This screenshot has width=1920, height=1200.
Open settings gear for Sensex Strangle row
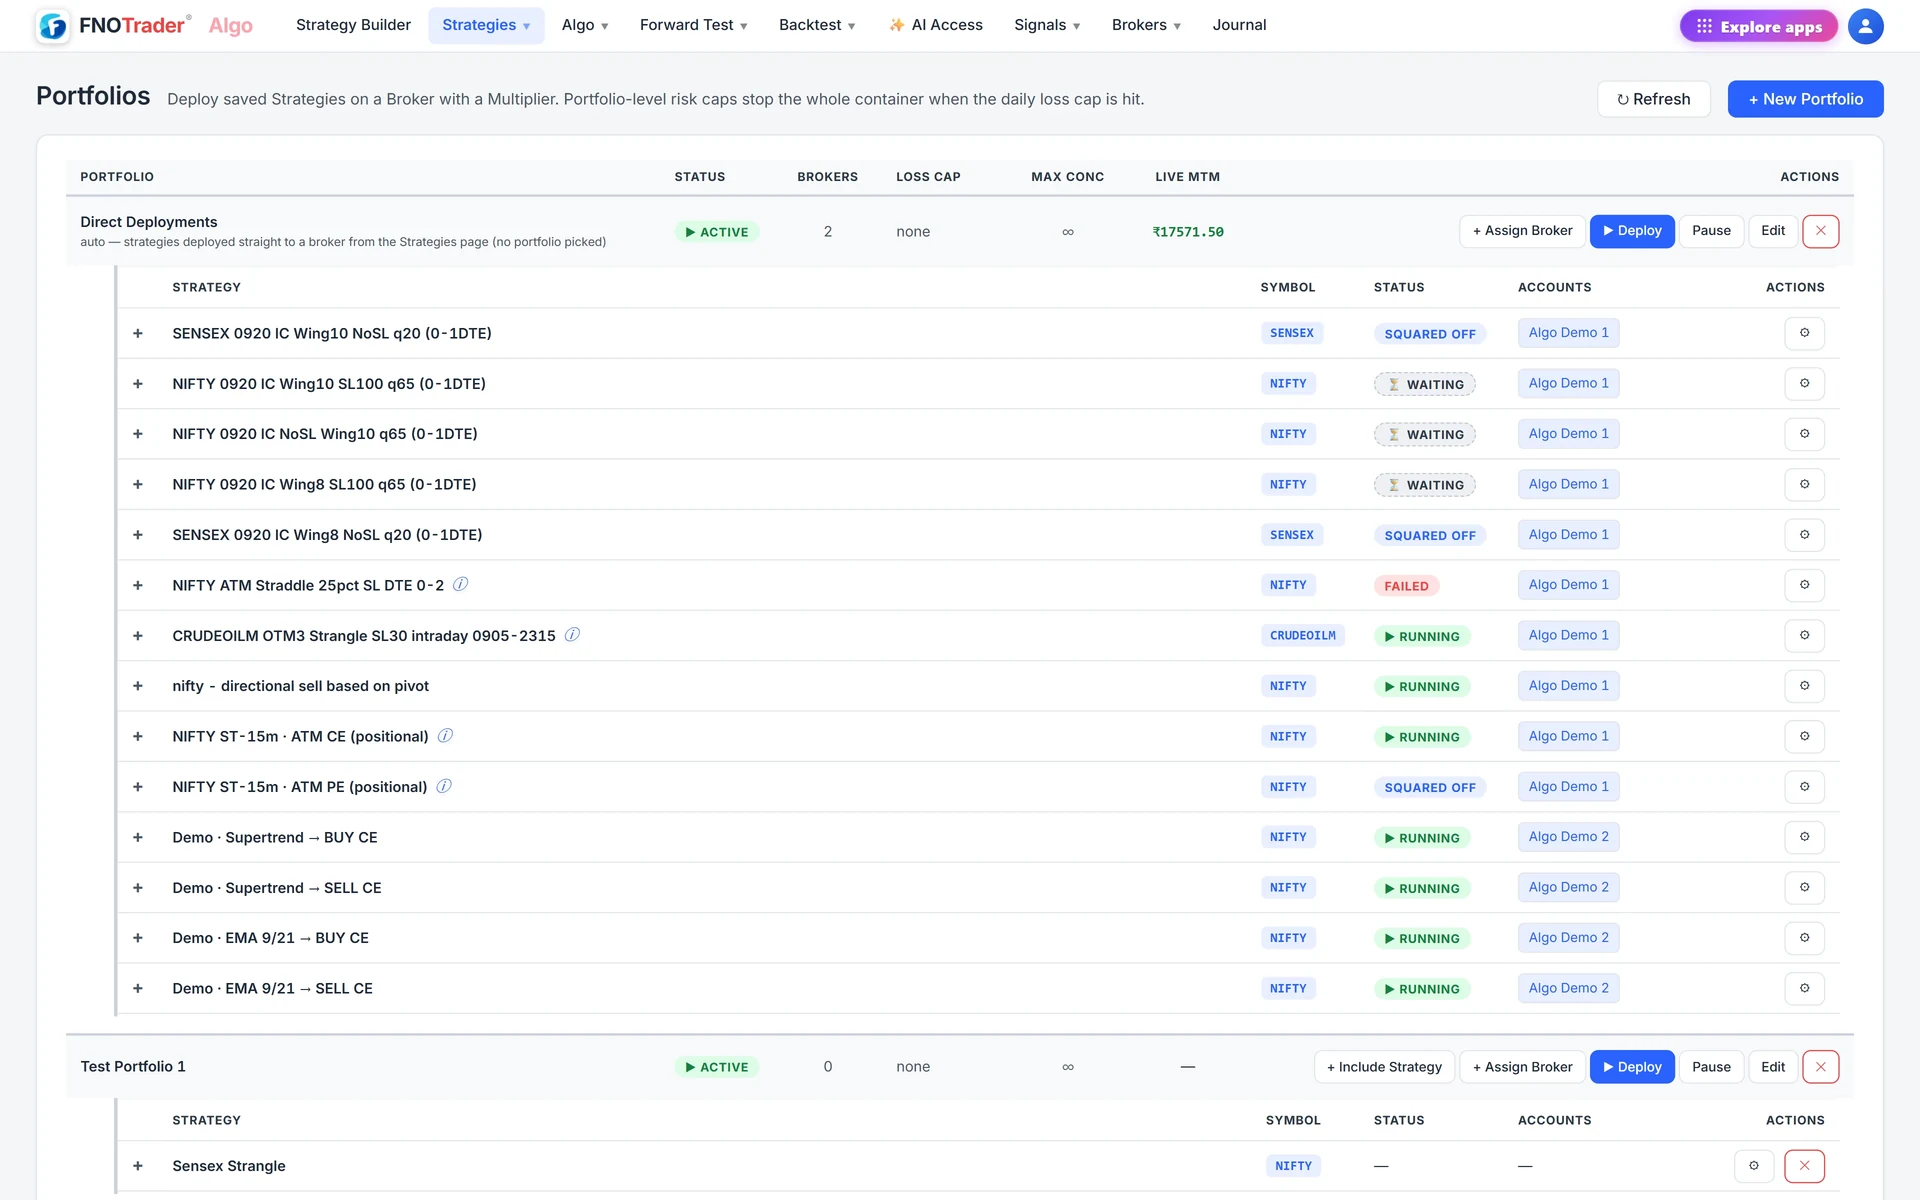point(1753,1166)
